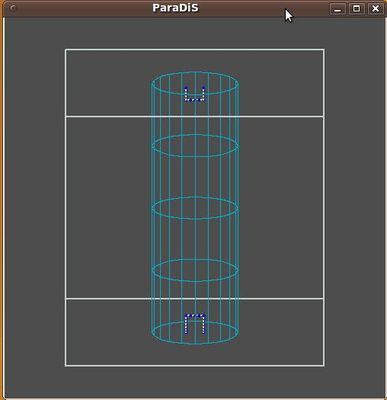Image resolution: width=387 pixels, height=400 pixels.
Task: Click the ParaDiS title bar text
Action: [x=175, y=8]
